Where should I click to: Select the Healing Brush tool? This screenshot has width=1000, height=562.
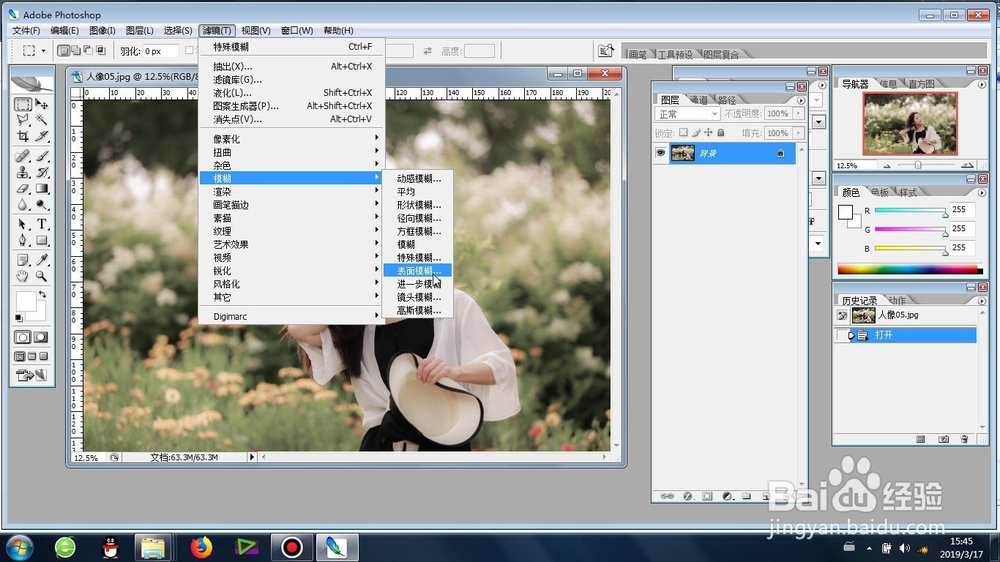(23, 156)
